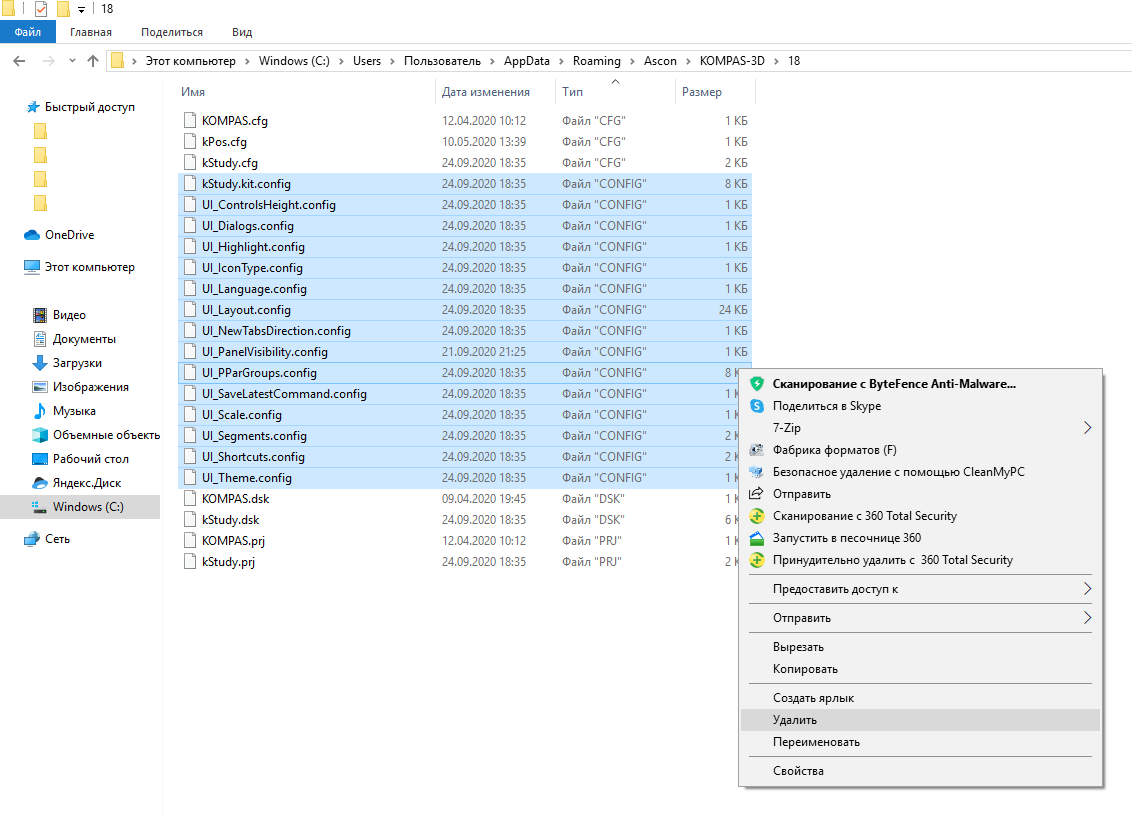Open recent locations dropdown arrow
Screen dimensions: 1132x819
tap(72, 61)
